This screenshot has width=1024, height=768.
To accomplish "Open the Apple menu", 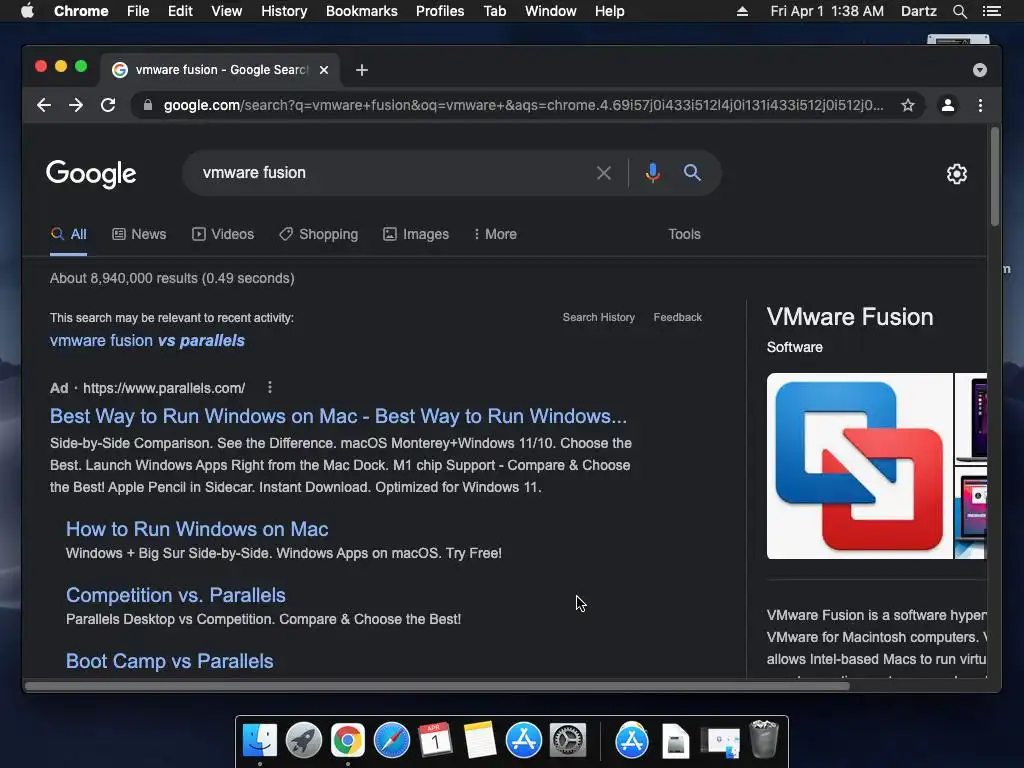I will pos(27,11).
